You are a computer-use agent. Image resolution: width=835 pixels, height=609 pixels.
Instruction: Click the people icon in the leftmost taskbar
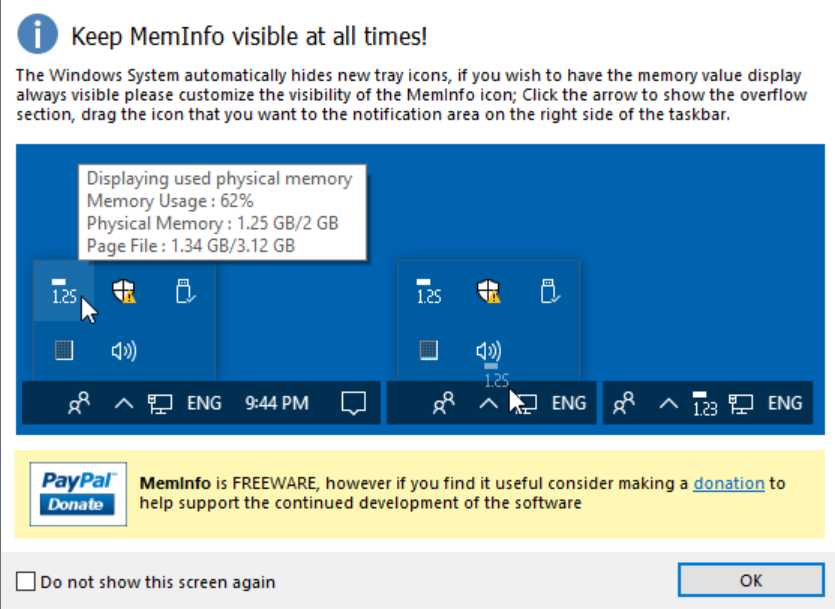[79, 403]
